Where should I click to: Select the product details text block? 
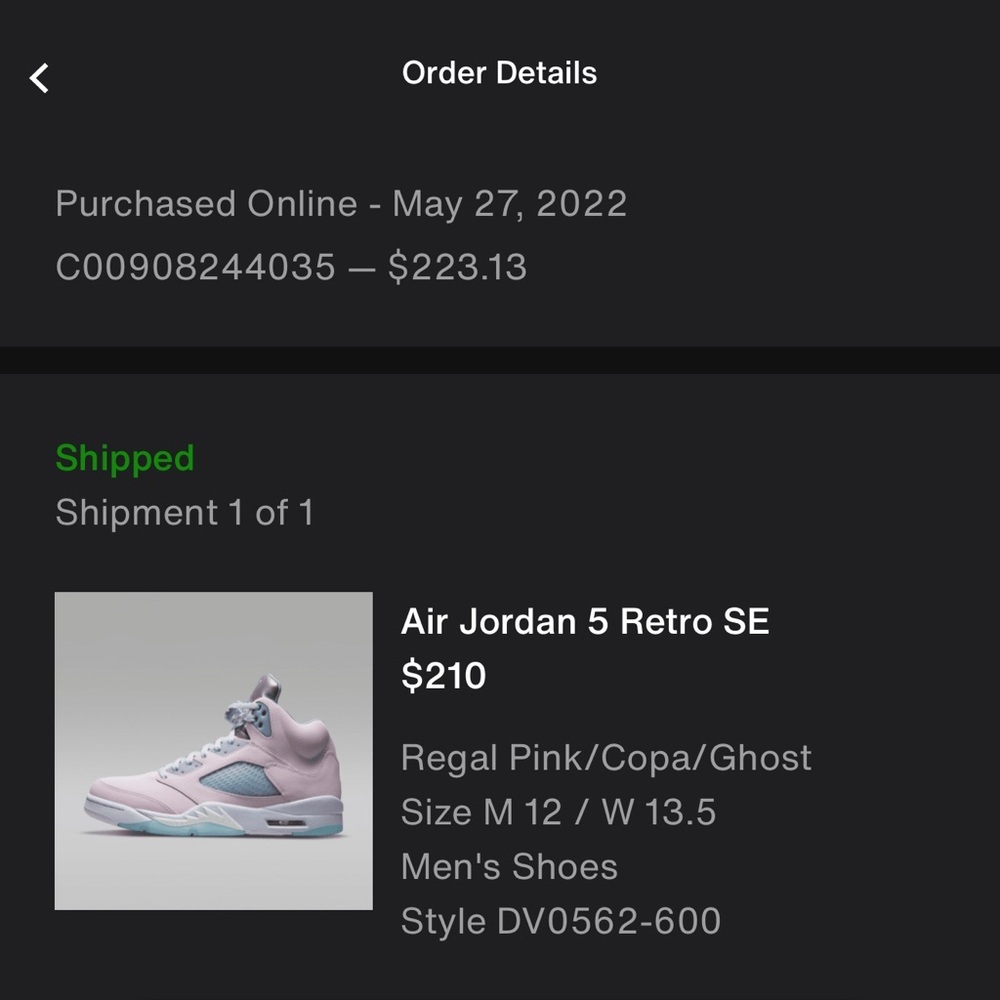[606, 838]
